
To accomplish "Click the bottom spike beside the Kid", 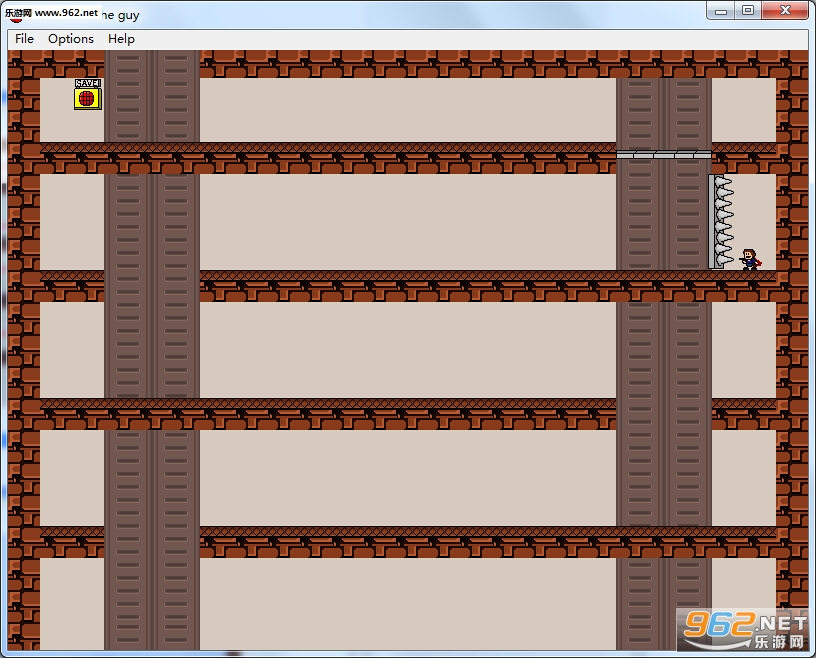I will pyautogui.click(x=723, y=259).
